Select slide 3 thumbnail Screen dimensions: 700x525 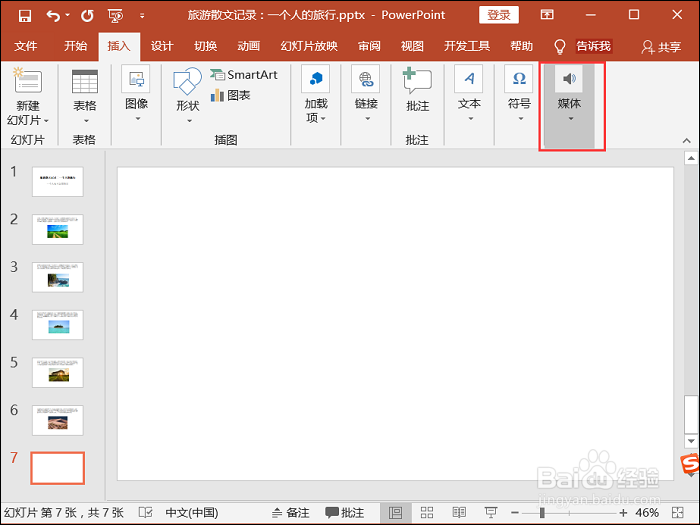tap(58, 277)
